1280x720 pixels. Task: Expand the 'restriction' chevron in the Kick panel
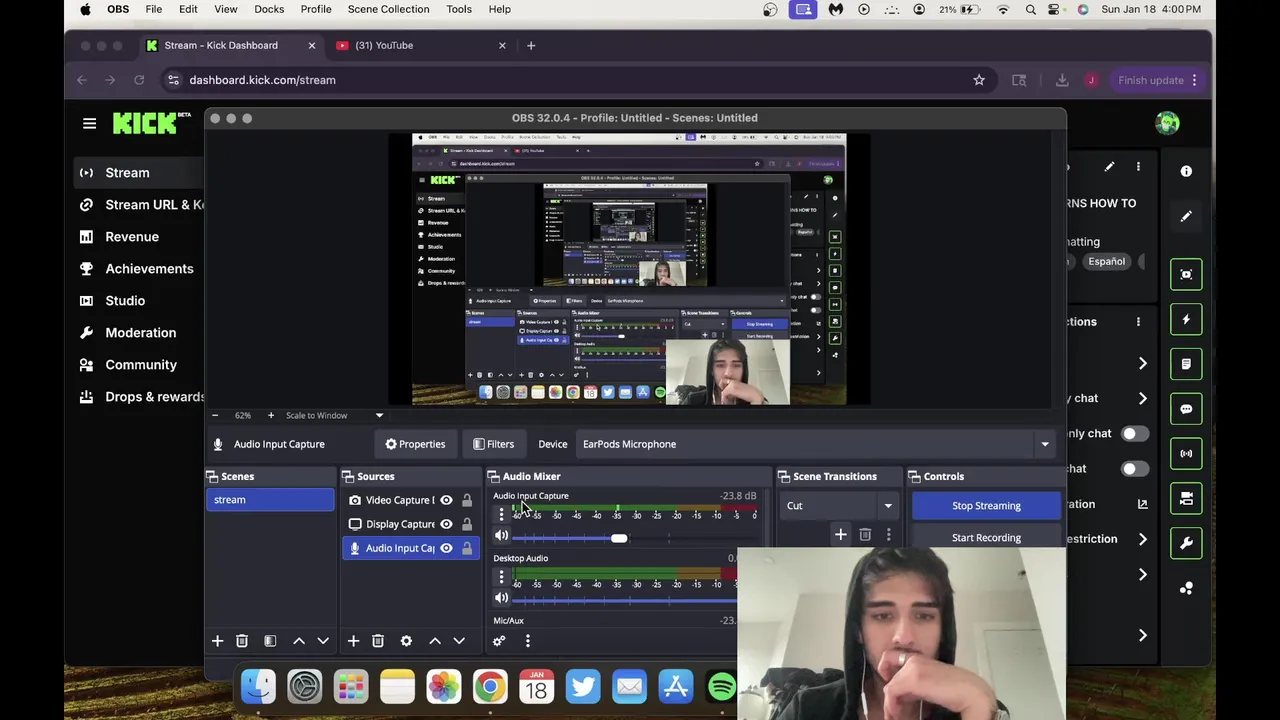click(x=1142, y=539)
